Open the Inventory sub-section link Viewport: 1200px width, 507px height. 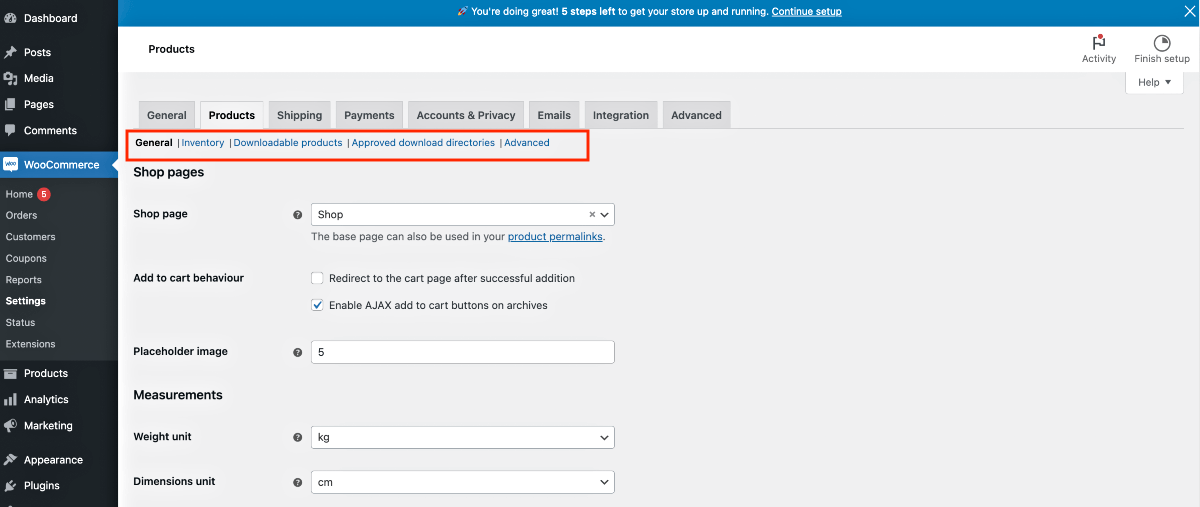click(x=203, y=143)
